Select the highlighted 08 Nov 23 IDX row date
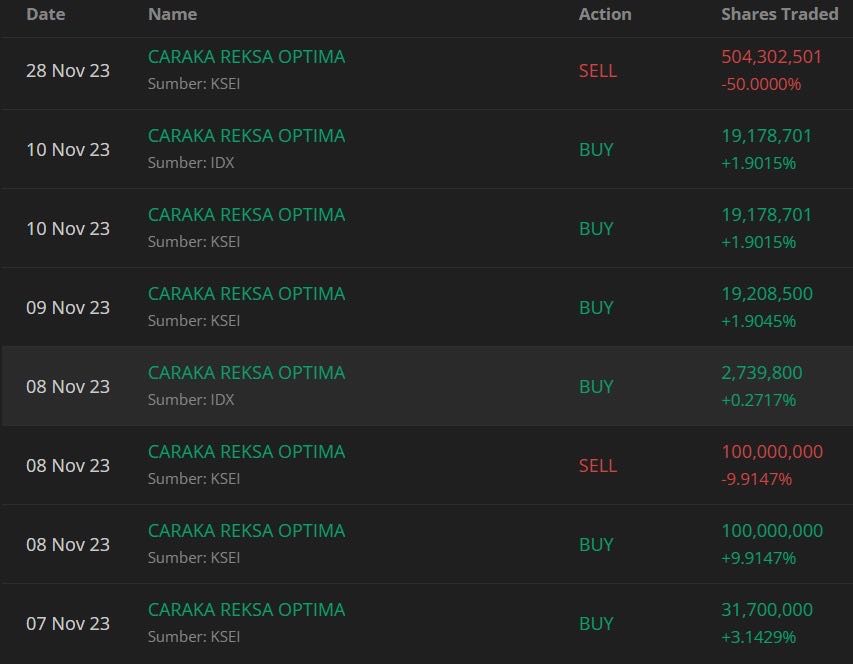Viewport: 853px width, 664px height. pyautogui.click(x=68, y=387)
